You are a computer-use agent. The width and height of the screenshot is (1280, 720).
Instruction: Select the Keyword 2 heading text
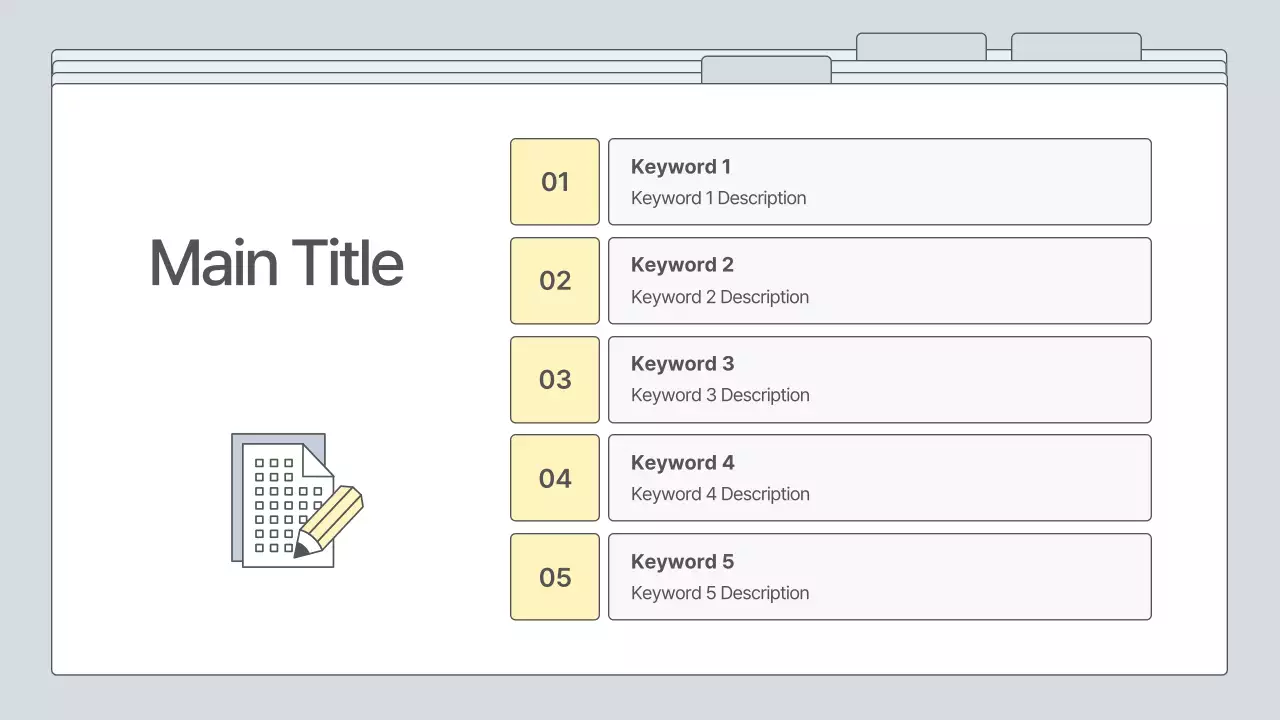(x=682, y=265)
